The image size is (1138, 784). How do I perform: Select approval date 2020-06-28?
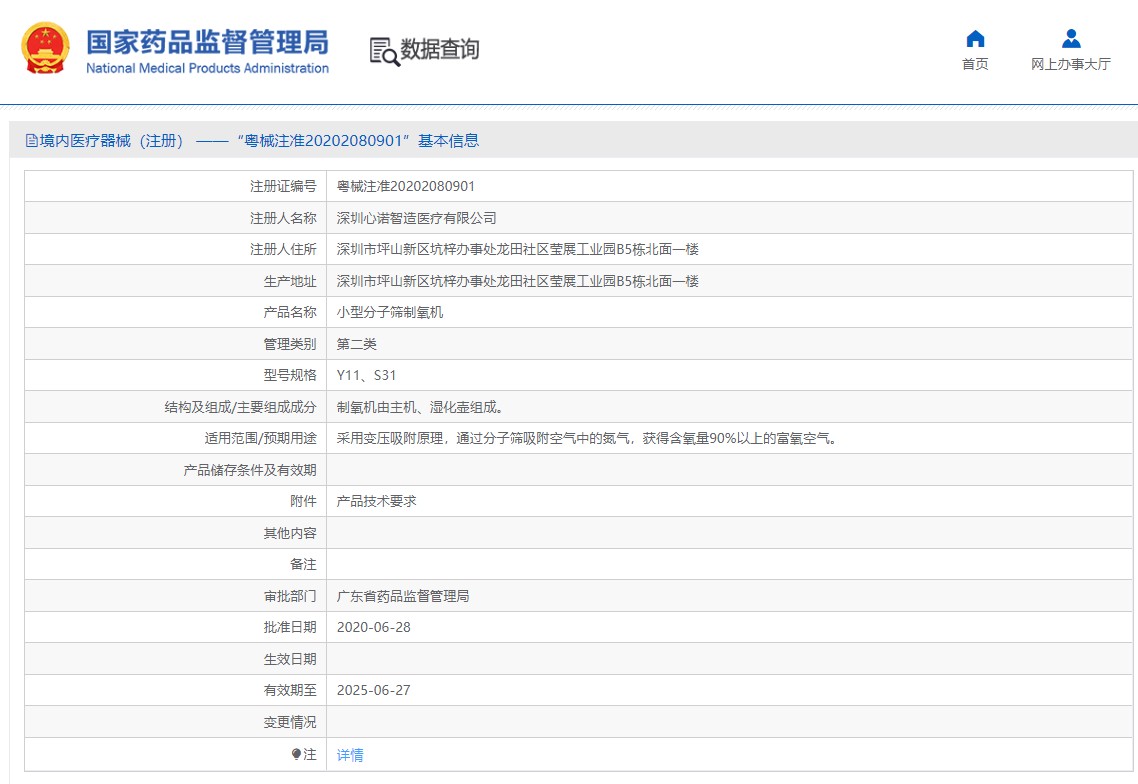[374, 627]
